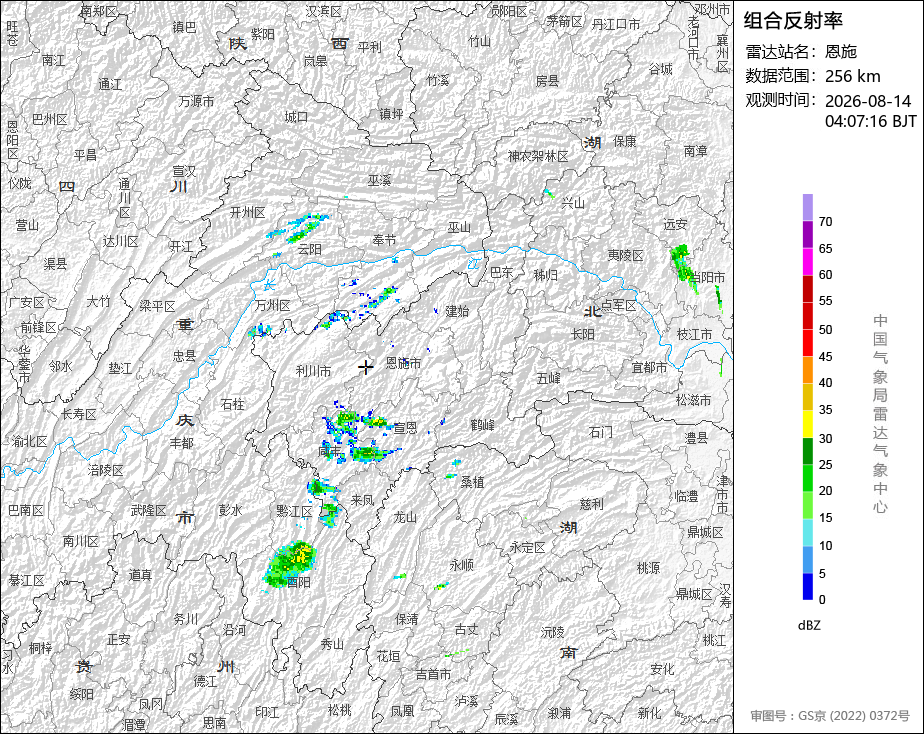Click the black radar station cross marker

(x=366, y=367)
